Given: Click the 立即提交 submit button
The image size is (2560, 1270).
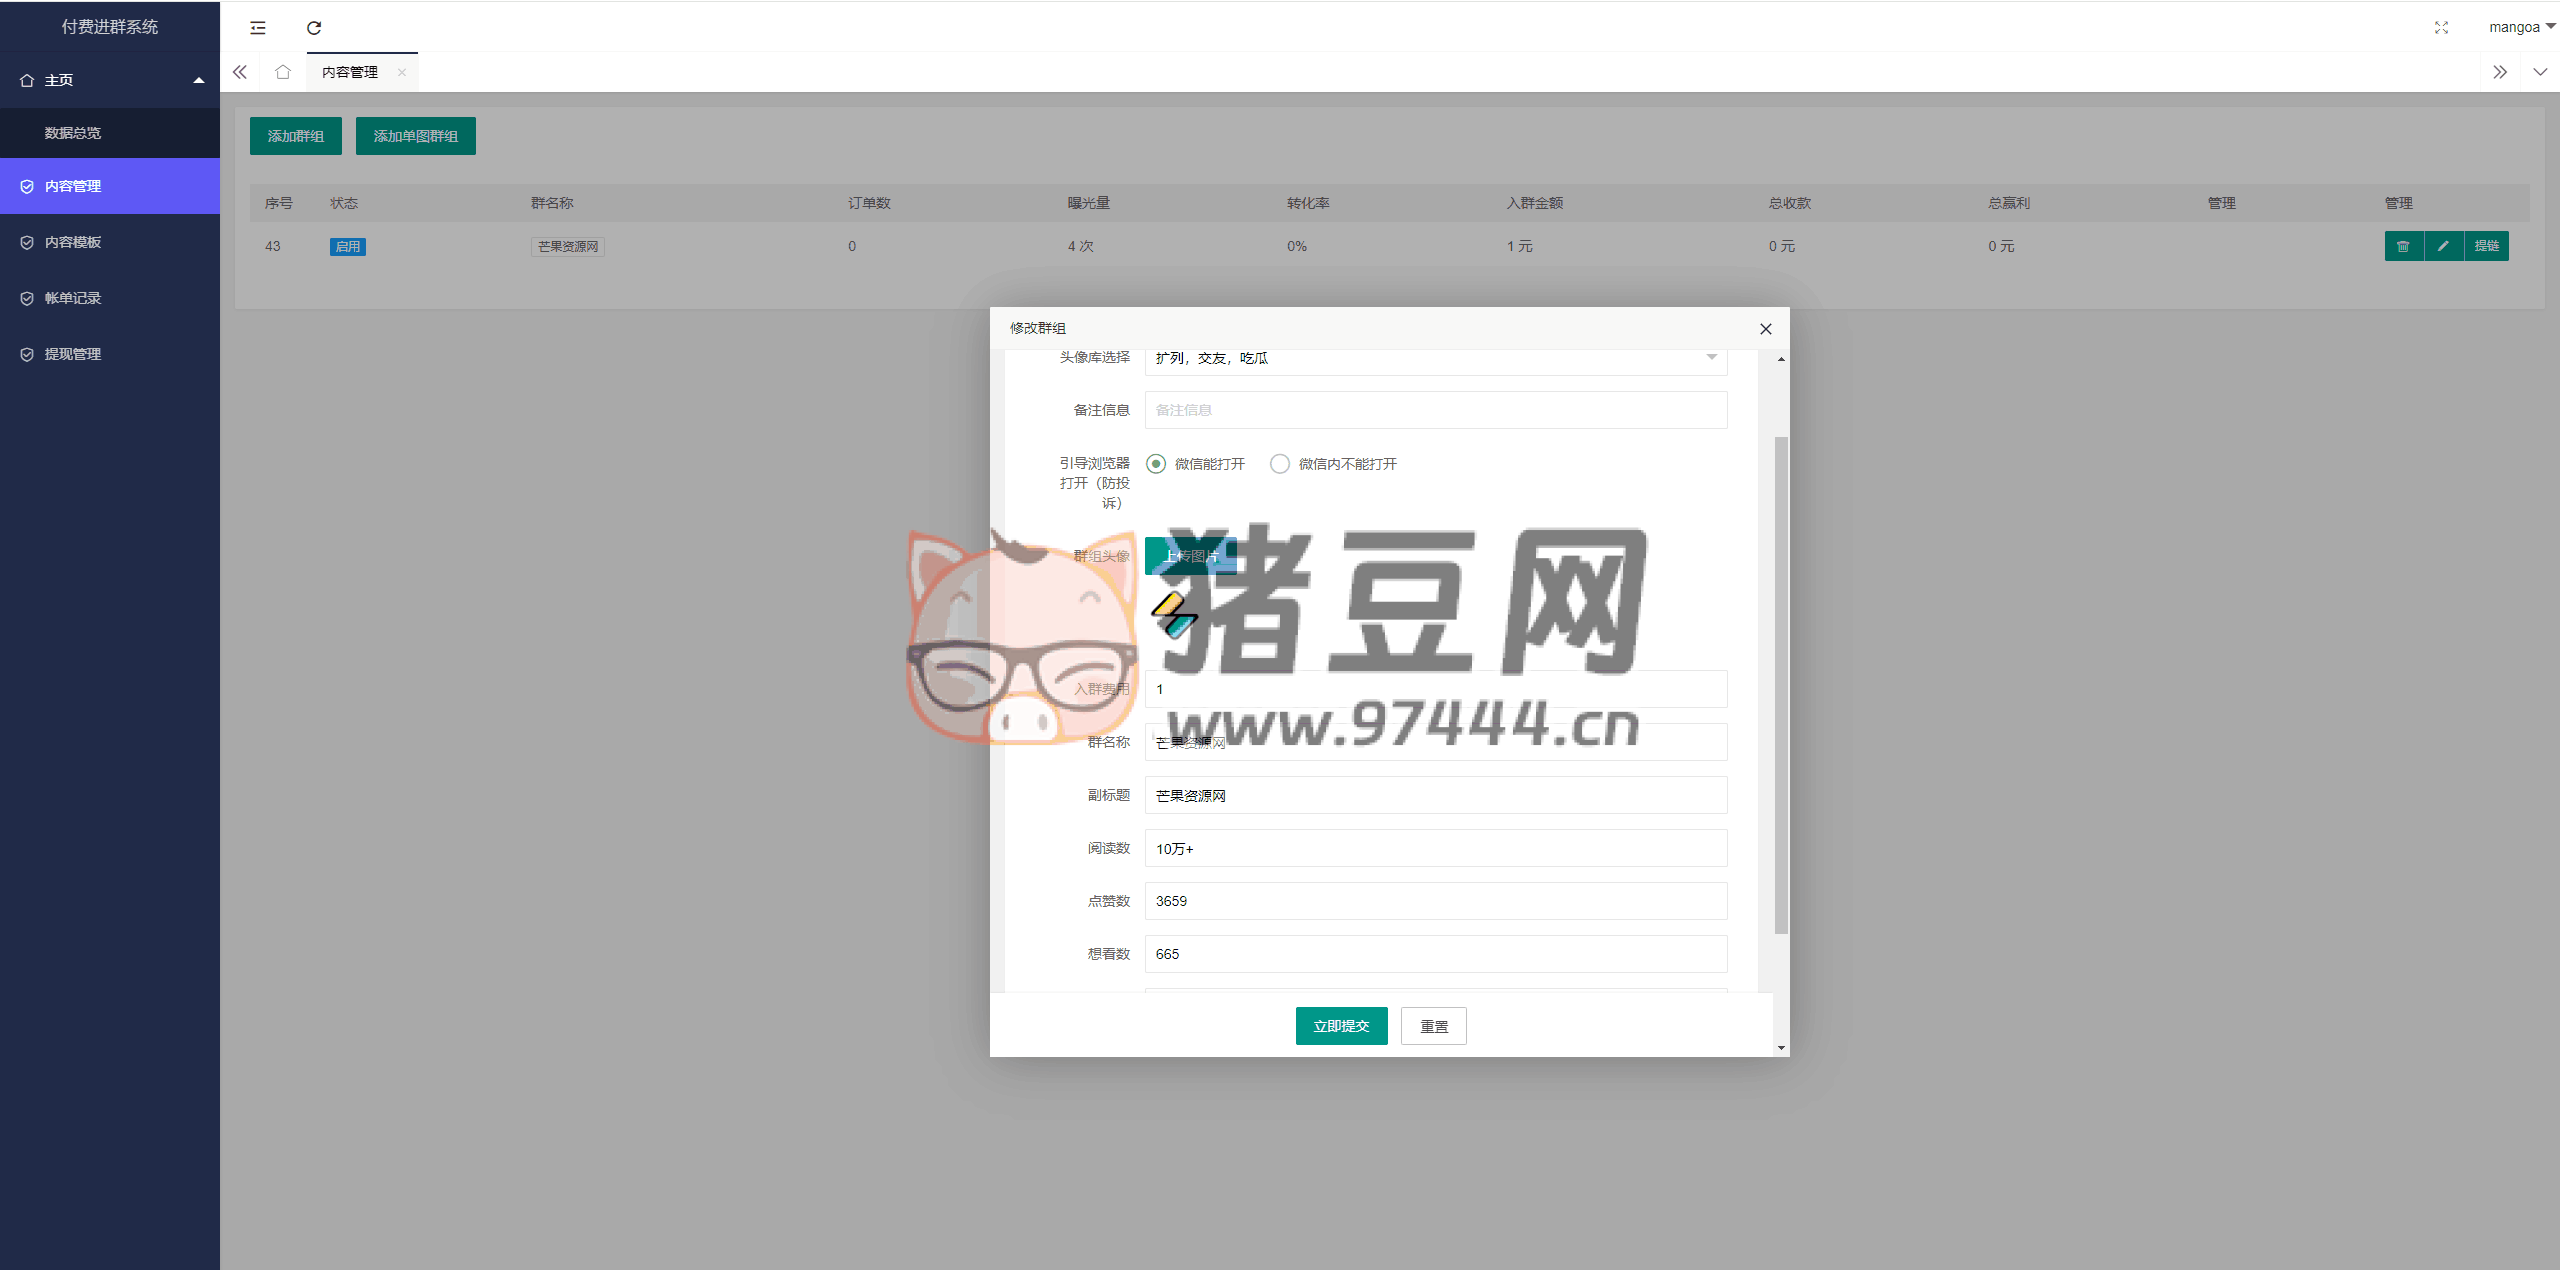Looking at the screenshot, I should coord(1341,1026).
